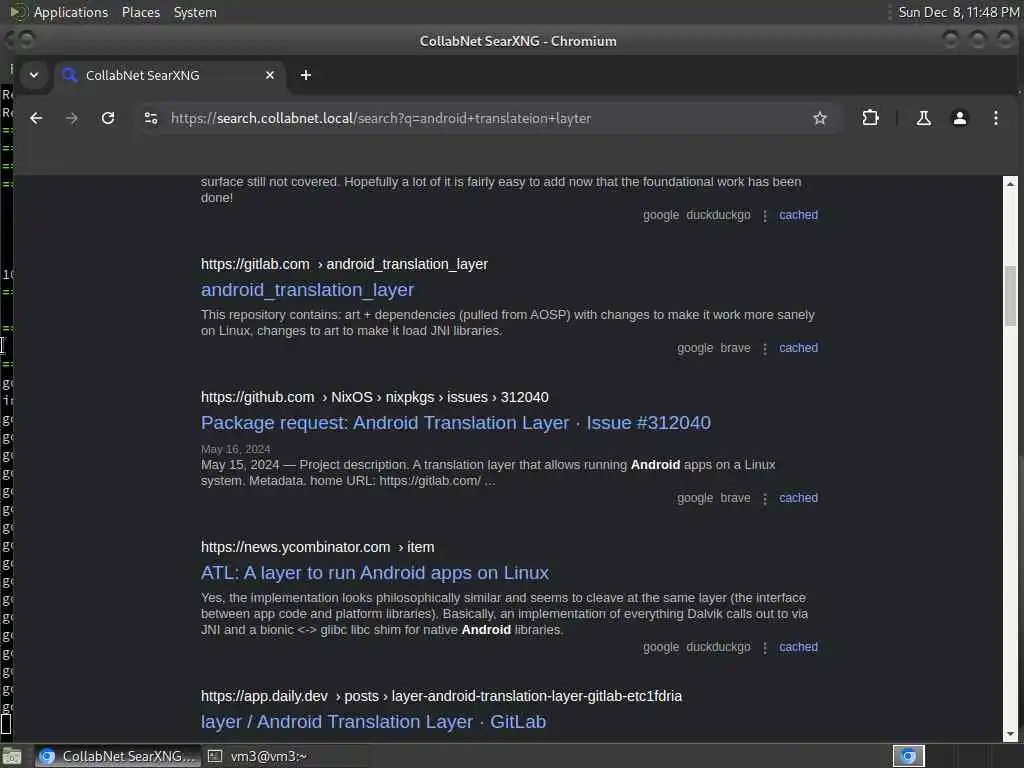Open layer / Android Translation Layer GitLab link
Viewport: 1024px width, 768px height.
[373, 722]
